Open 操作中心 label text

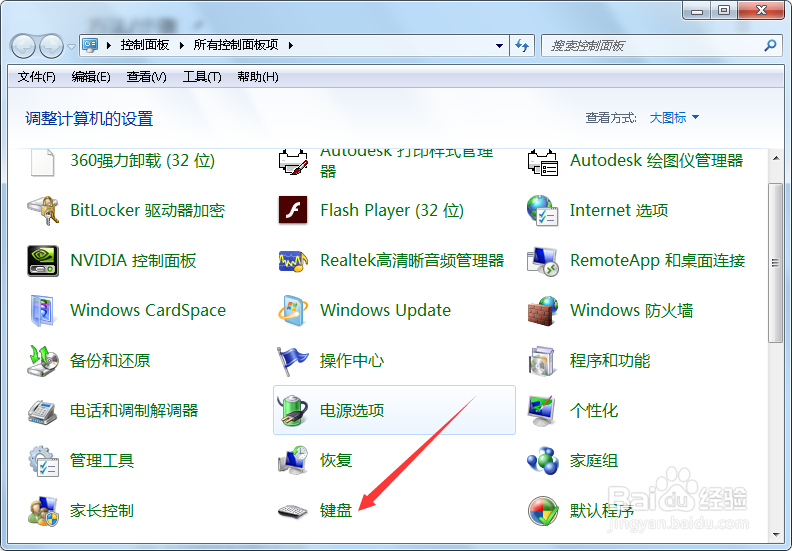pos(352,360)
